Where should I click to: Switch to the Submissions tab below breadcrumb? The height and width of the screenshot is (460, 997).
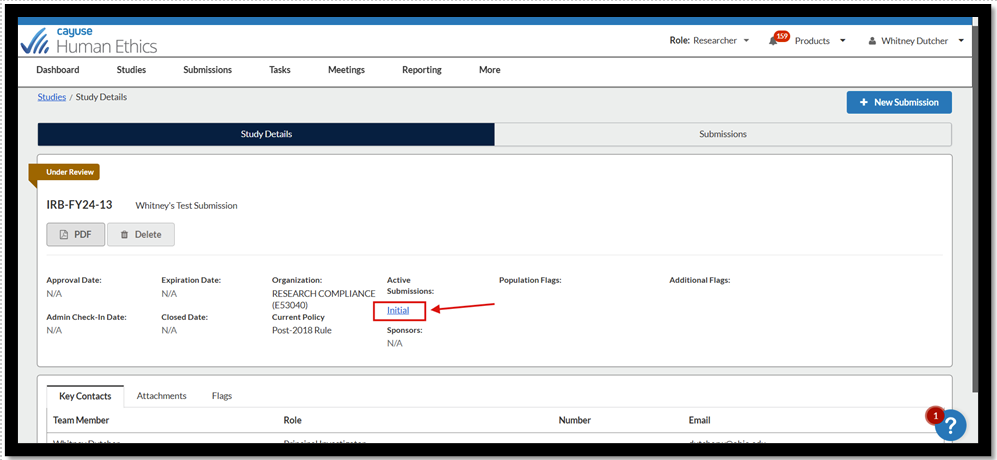point(723,134)
